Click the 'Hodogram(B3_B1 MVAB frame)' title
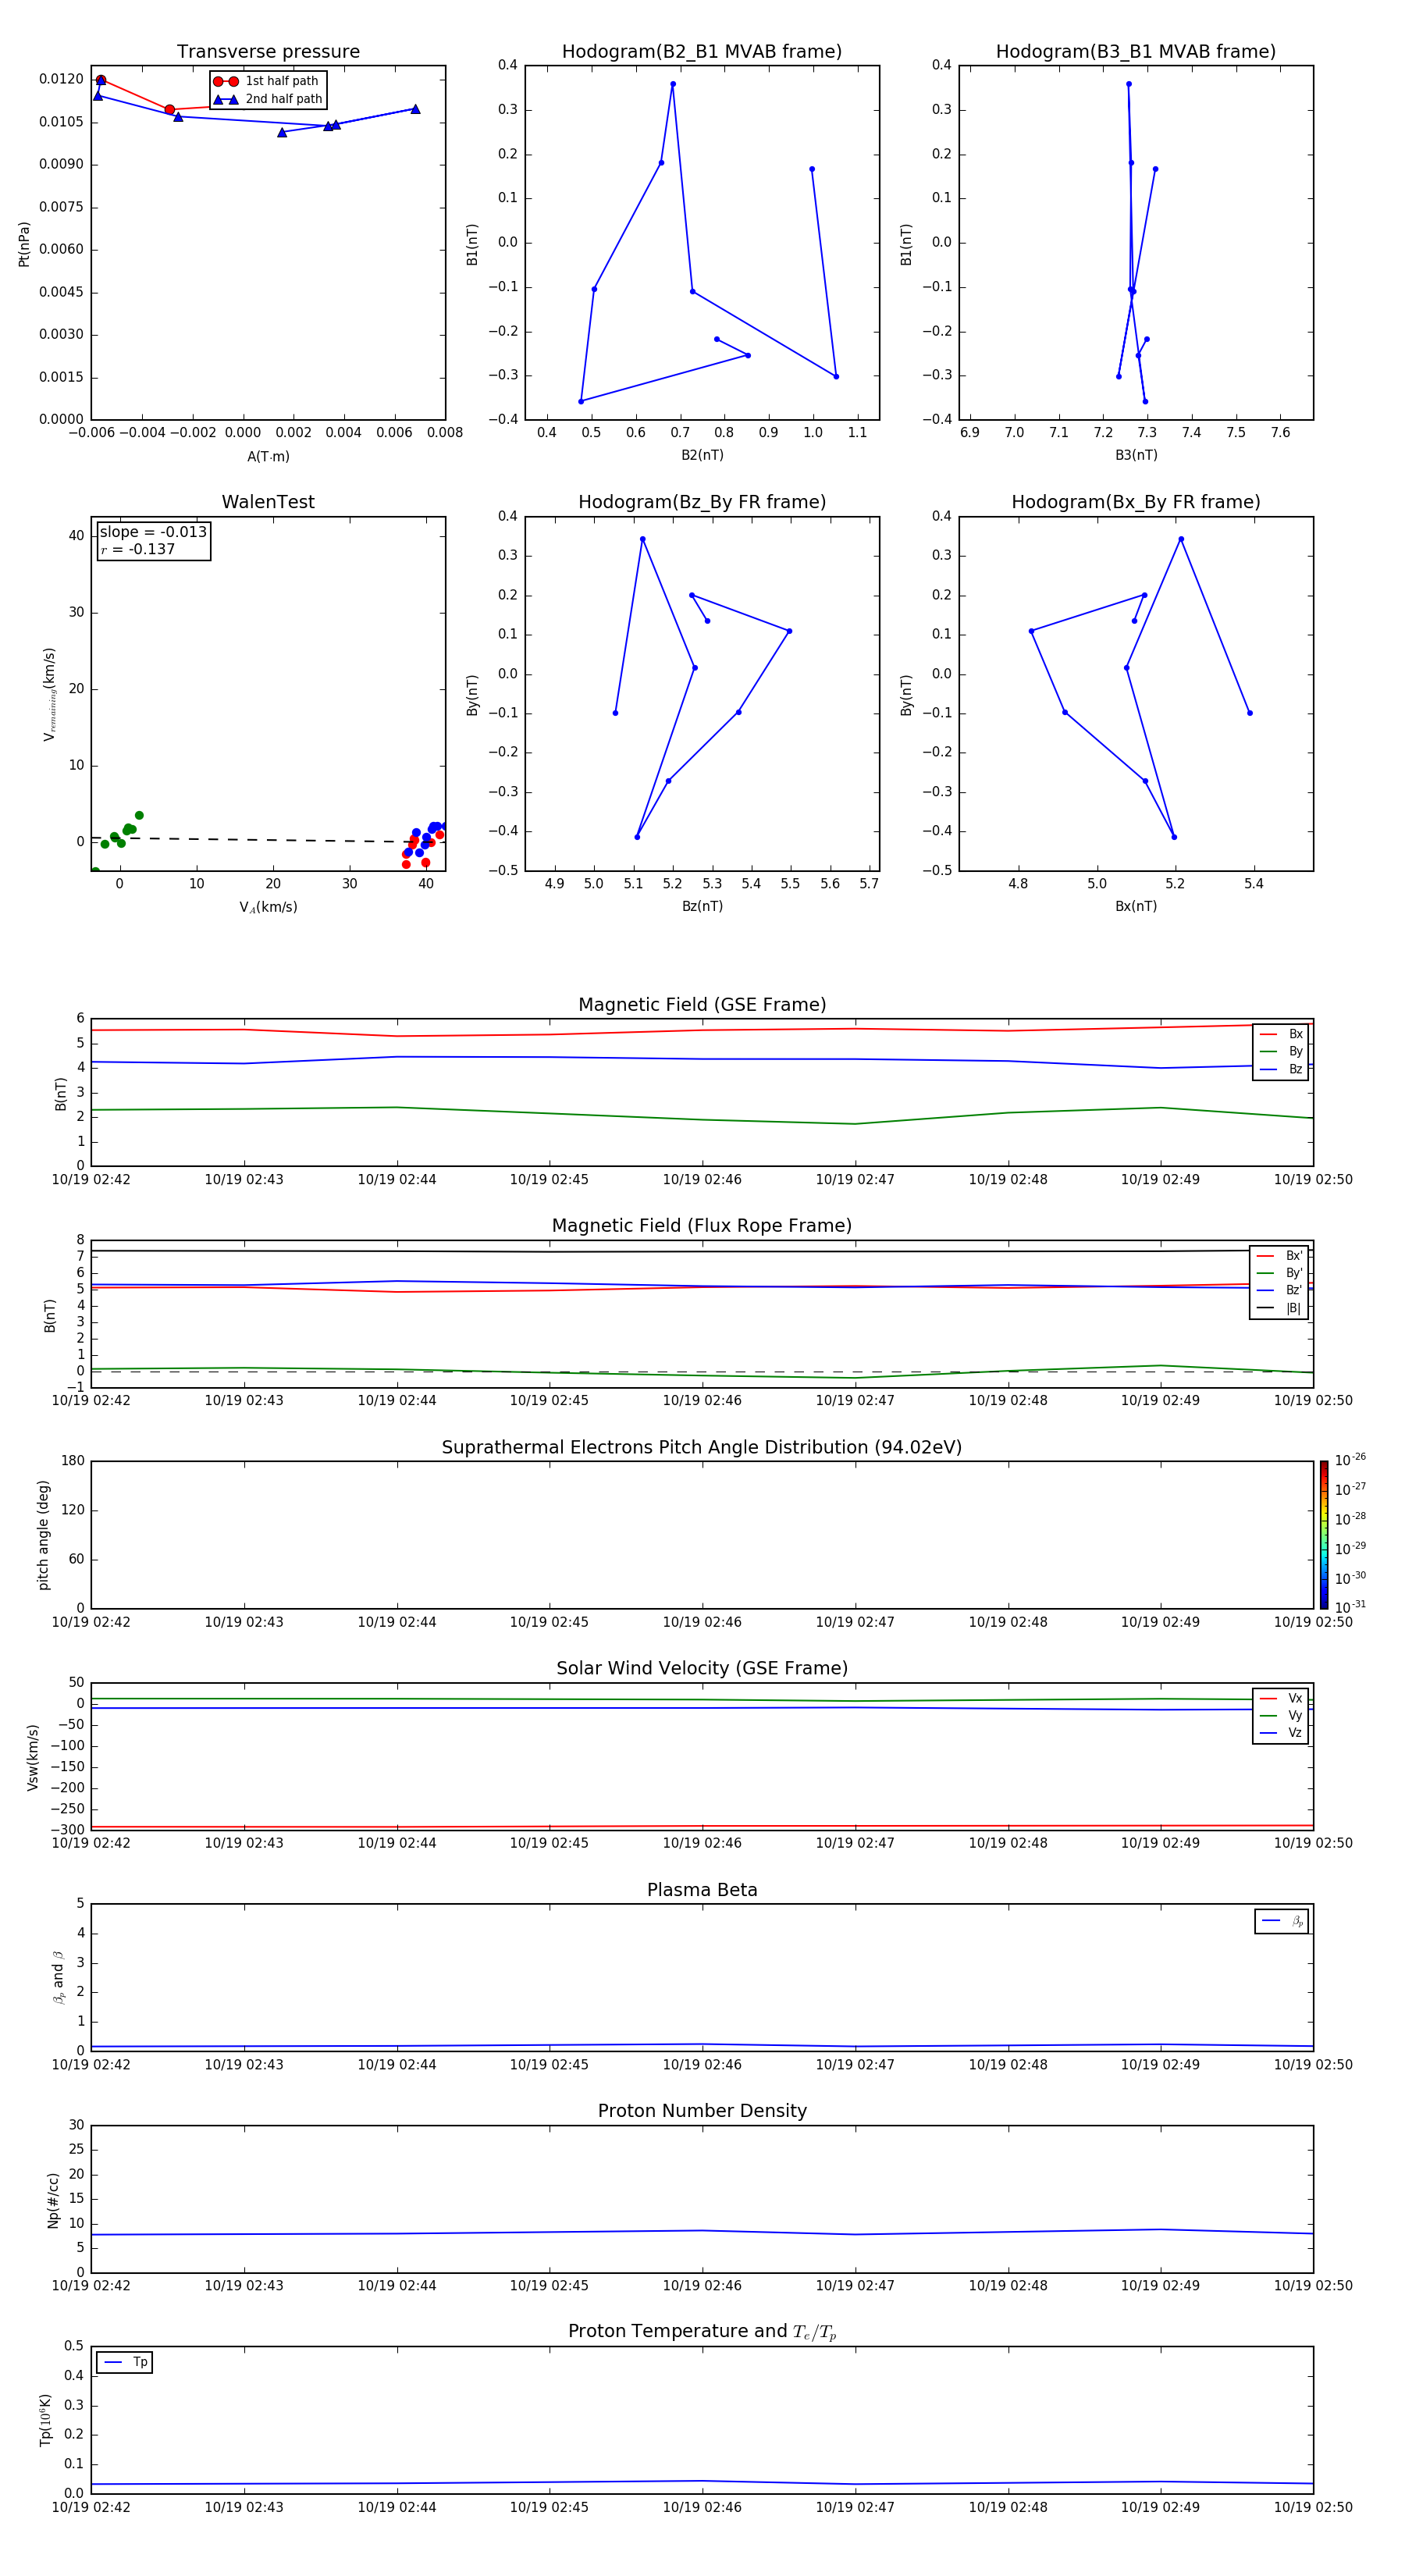Image resolution: width=1405 pixels, height=2576 pixels. [x=1136, y=52]
